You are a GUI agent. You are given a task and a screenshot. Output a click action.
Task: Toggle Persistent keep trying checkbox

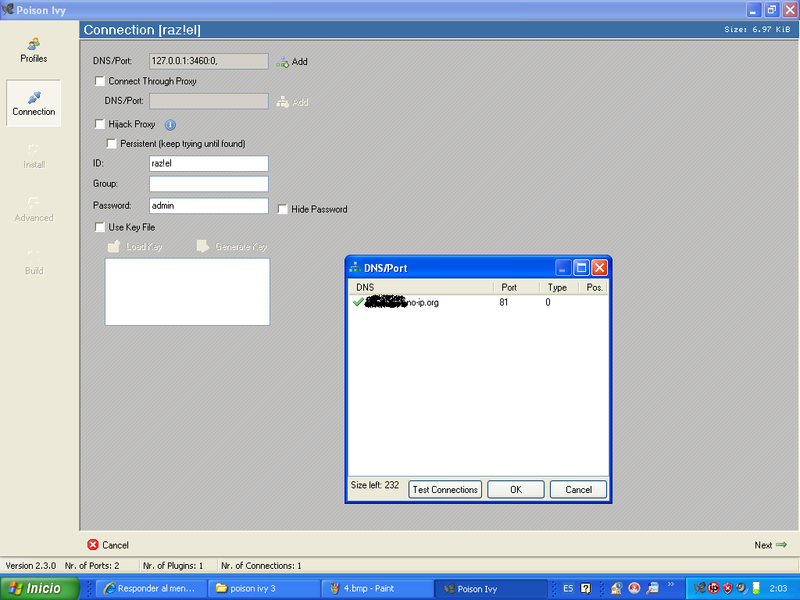111,143
